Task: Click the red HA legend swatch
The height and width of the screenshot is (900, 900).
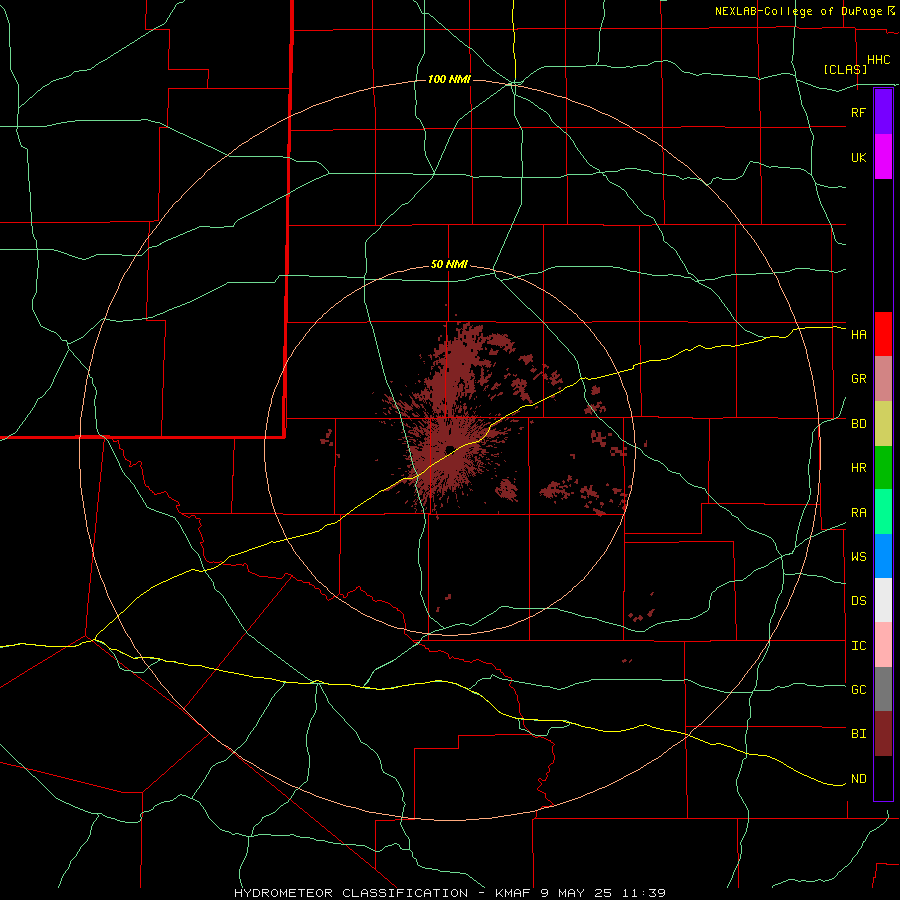Action: click(x=883, y=334)
